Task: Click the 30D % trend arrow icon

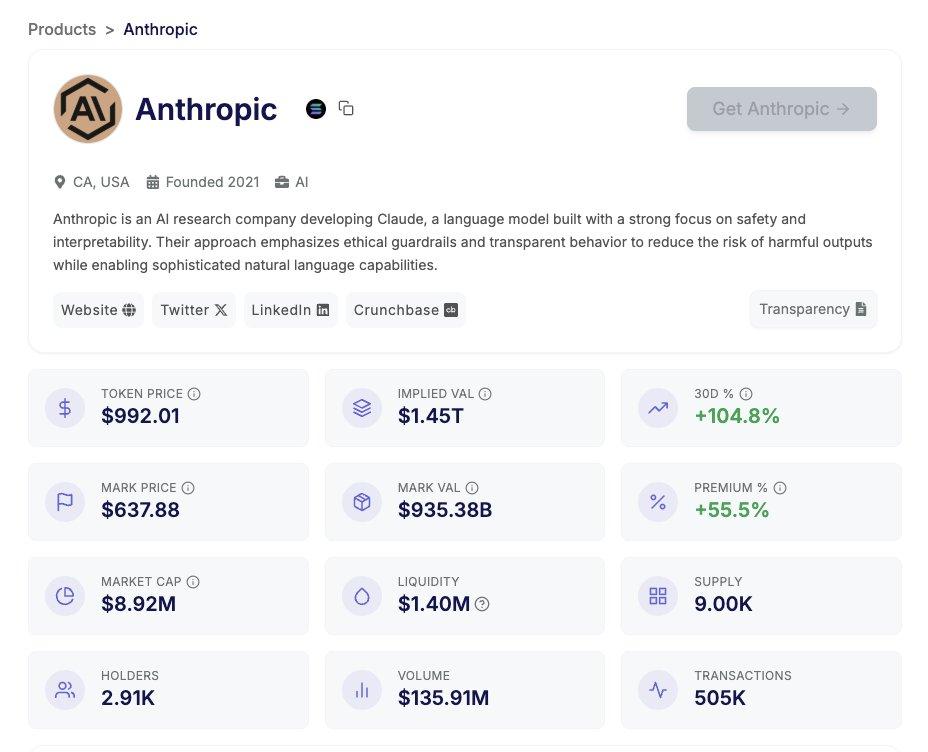Action: (x=658, y=408)
